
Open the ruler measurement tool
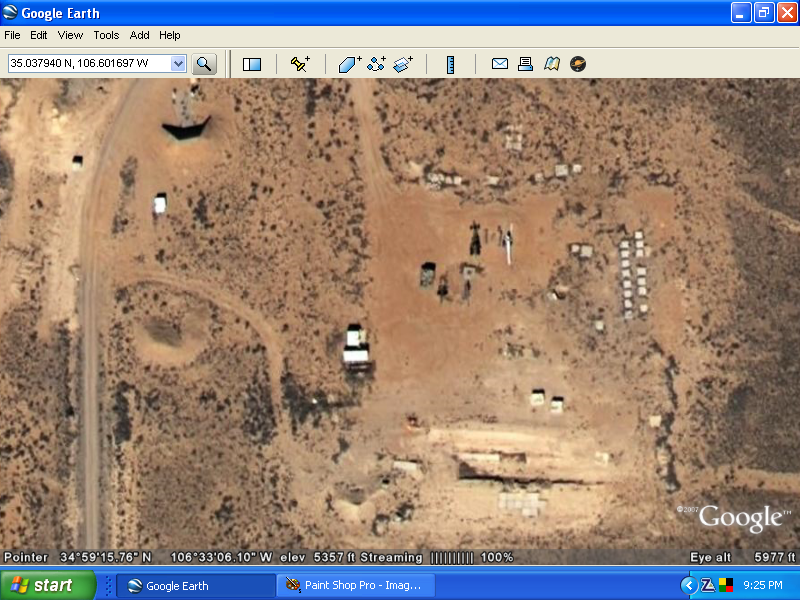[451, 64]
